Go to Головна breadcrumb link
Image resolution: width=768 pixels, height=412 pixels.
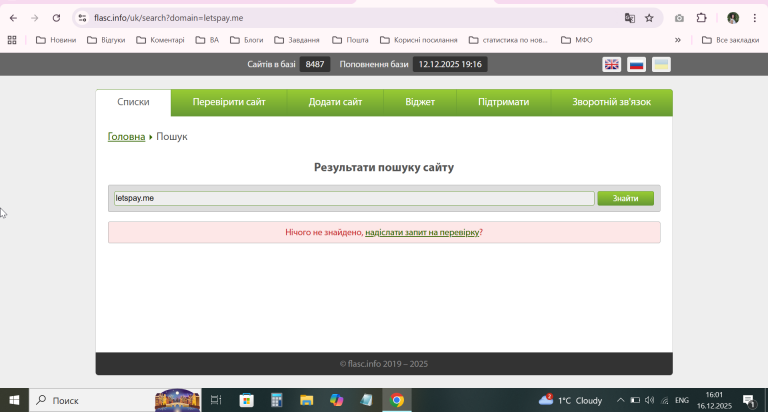[x=126, y=137]
